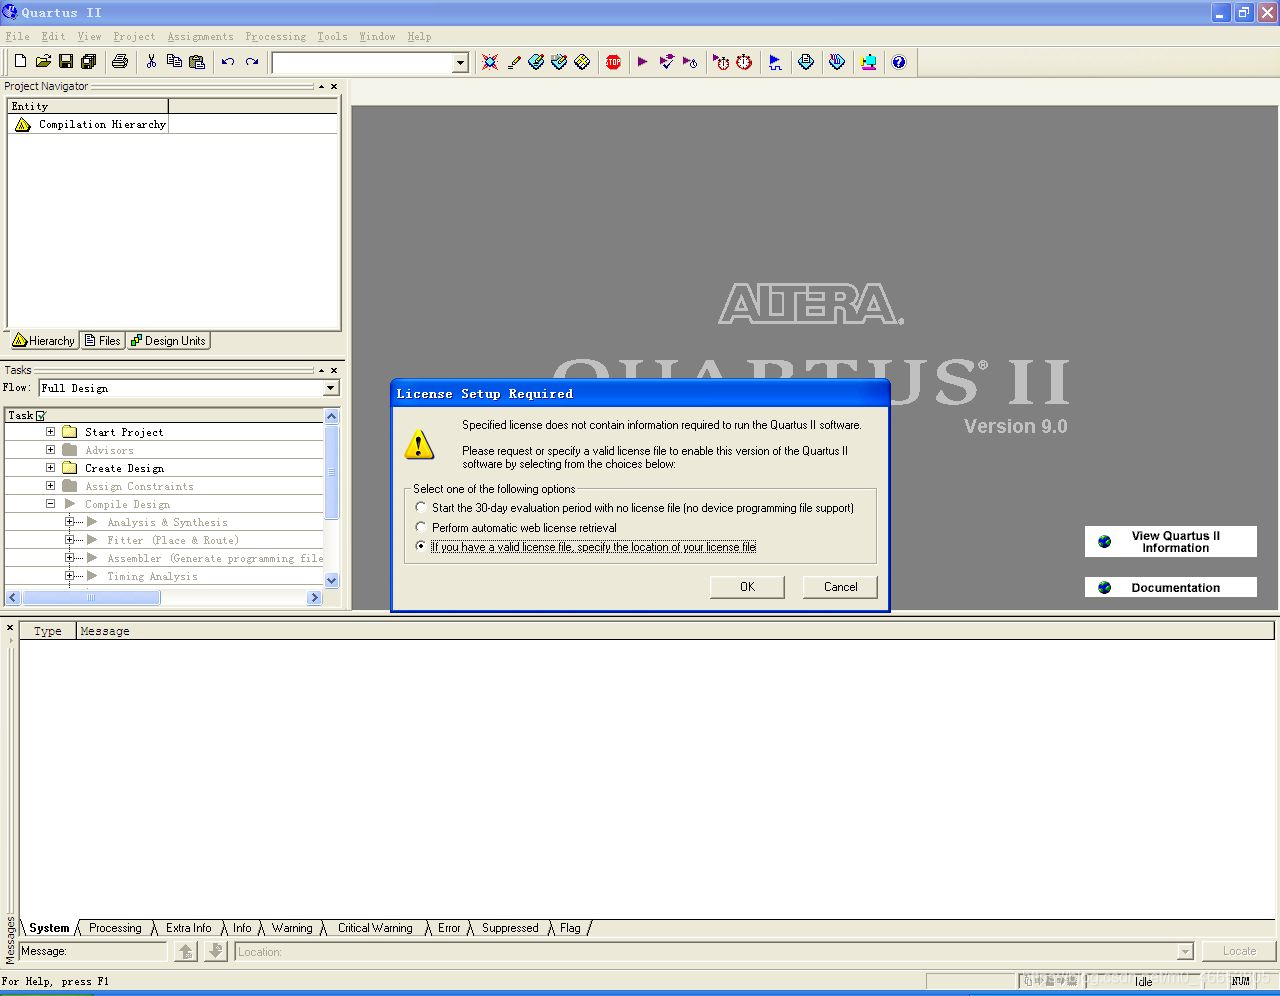Click the Entity column header

tap(88, 106)
